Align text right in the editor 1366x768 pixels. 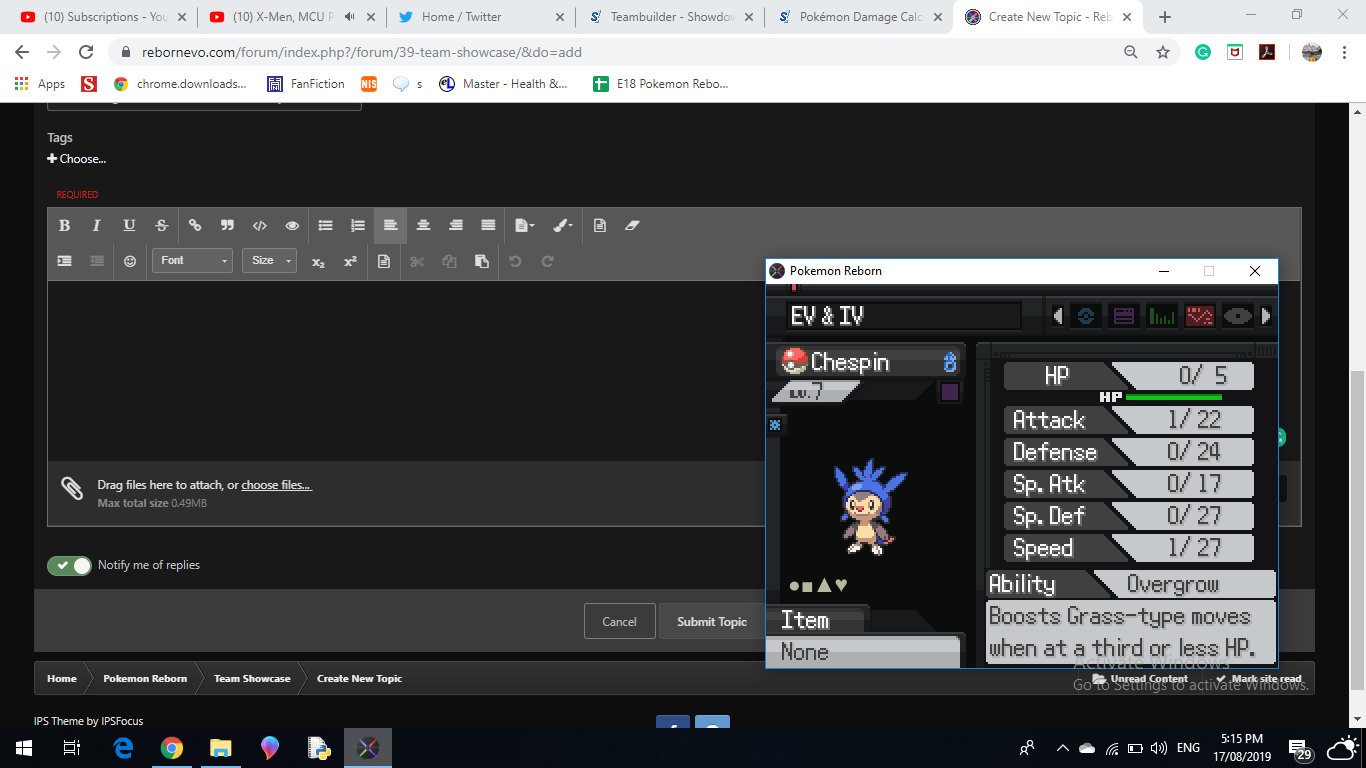(x=455, y=226)
